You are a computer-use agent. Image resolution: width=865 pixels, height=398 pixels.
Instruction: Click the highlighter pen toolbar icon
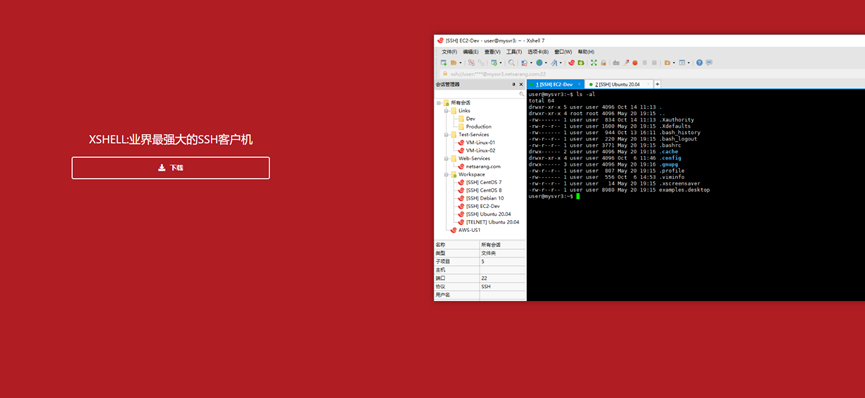(626, 63)
